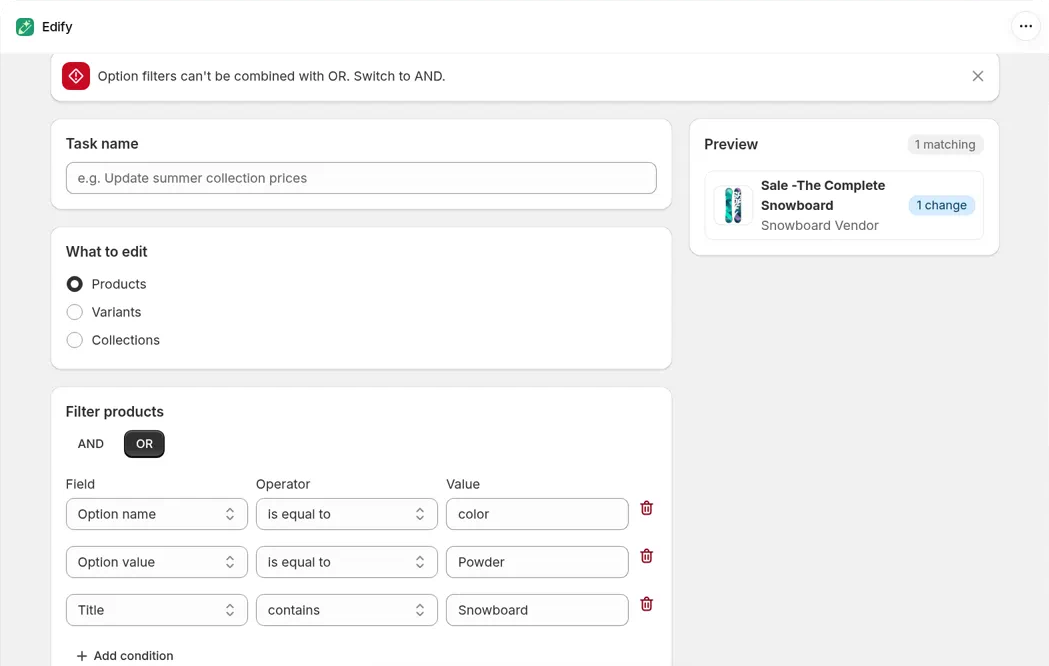Click the error message about OR filters

272,76
